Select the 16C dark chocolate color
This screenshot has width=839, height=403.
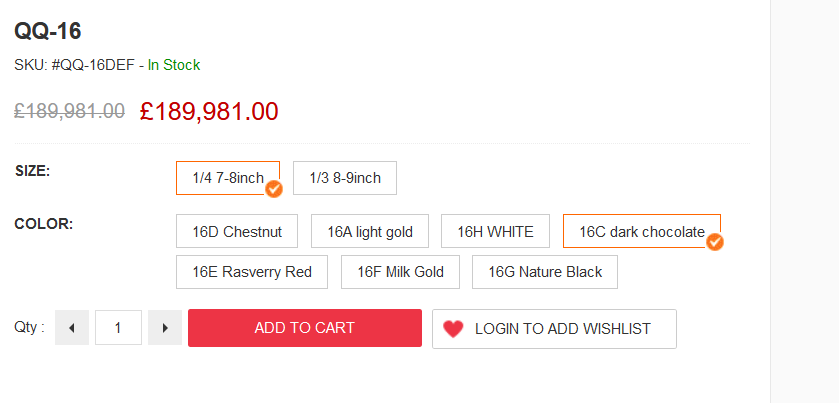point(642,231)
